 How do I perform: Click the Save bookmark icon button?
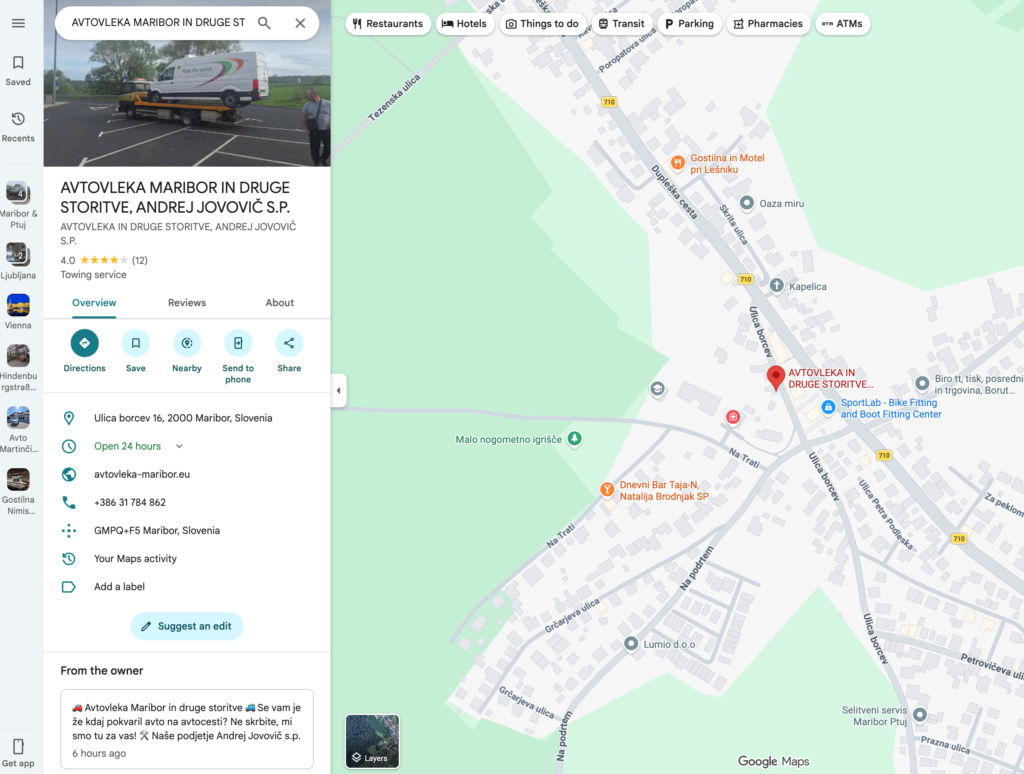tap(136, 343)
